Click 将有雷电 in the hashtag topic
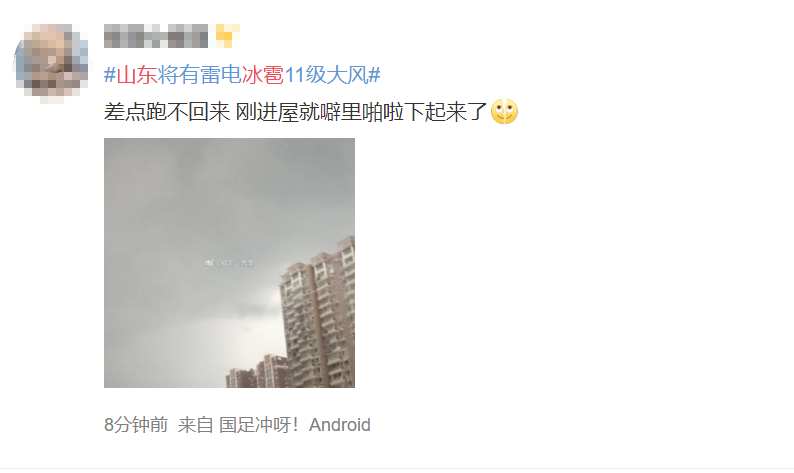Screen dimensions: 794x473 pos(200,75)
